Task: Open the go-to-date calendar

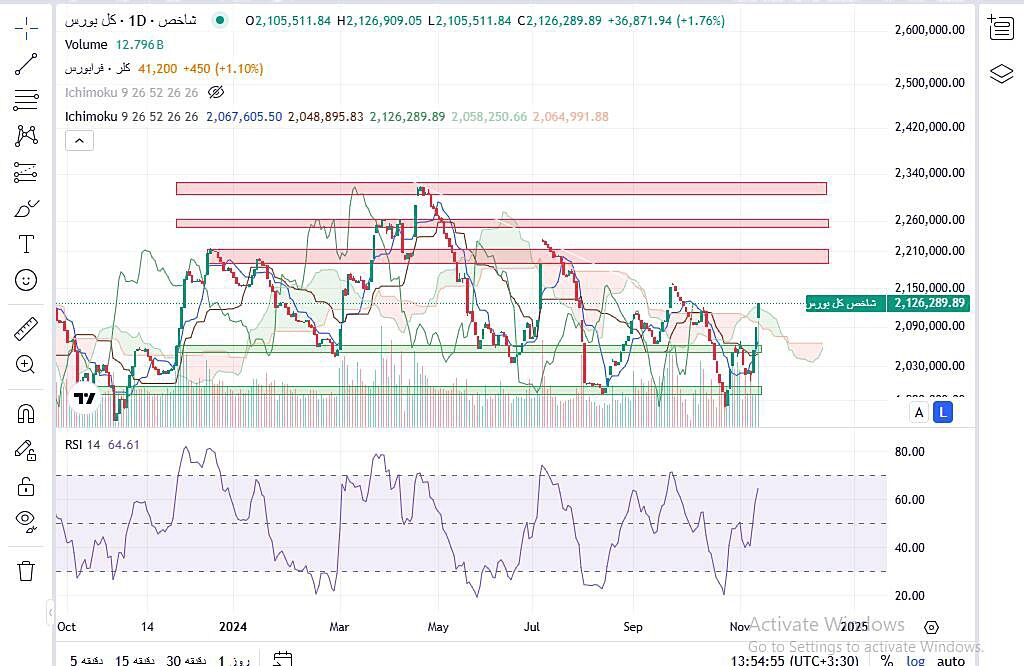Action: [283, 660]
